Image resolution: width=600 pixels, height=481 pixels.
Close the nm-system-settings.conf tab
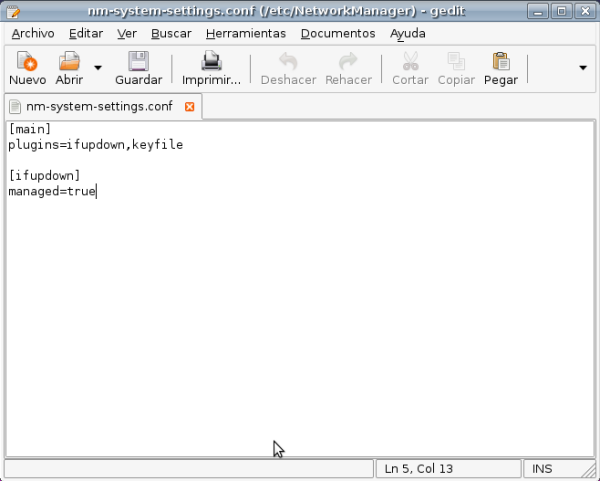[190, 106]
